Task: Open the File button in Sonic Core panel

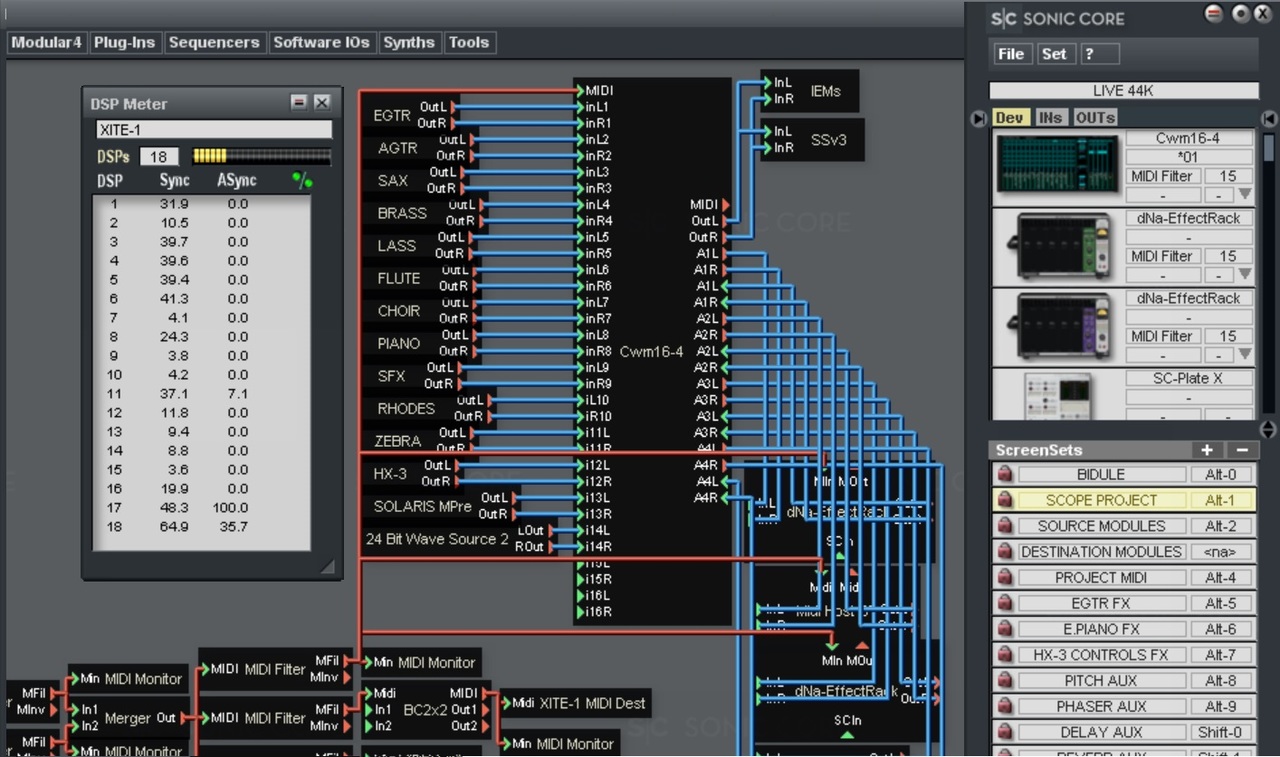Action: [x=1011, y=54]
